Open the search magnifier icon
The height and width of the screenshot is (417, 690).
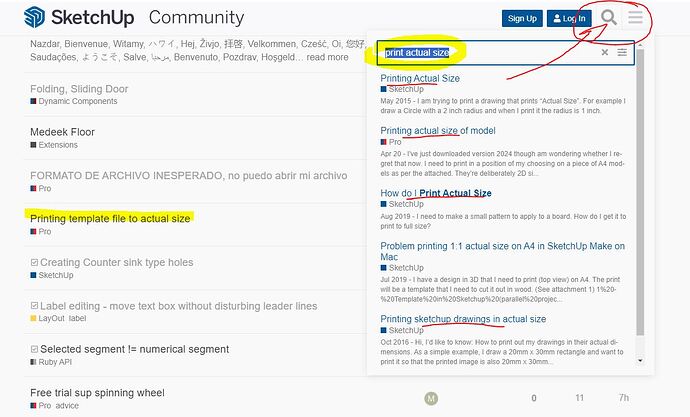click(x=609, y=18)
